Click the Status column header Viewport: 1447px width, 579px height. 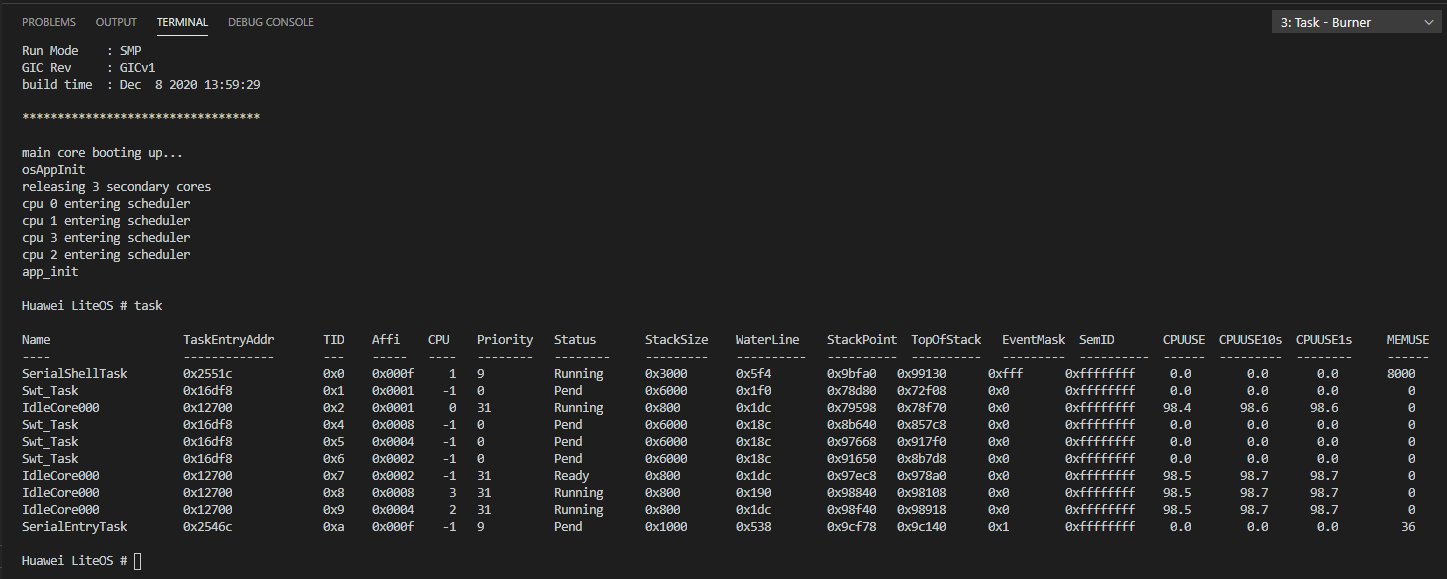pos(575,340)
